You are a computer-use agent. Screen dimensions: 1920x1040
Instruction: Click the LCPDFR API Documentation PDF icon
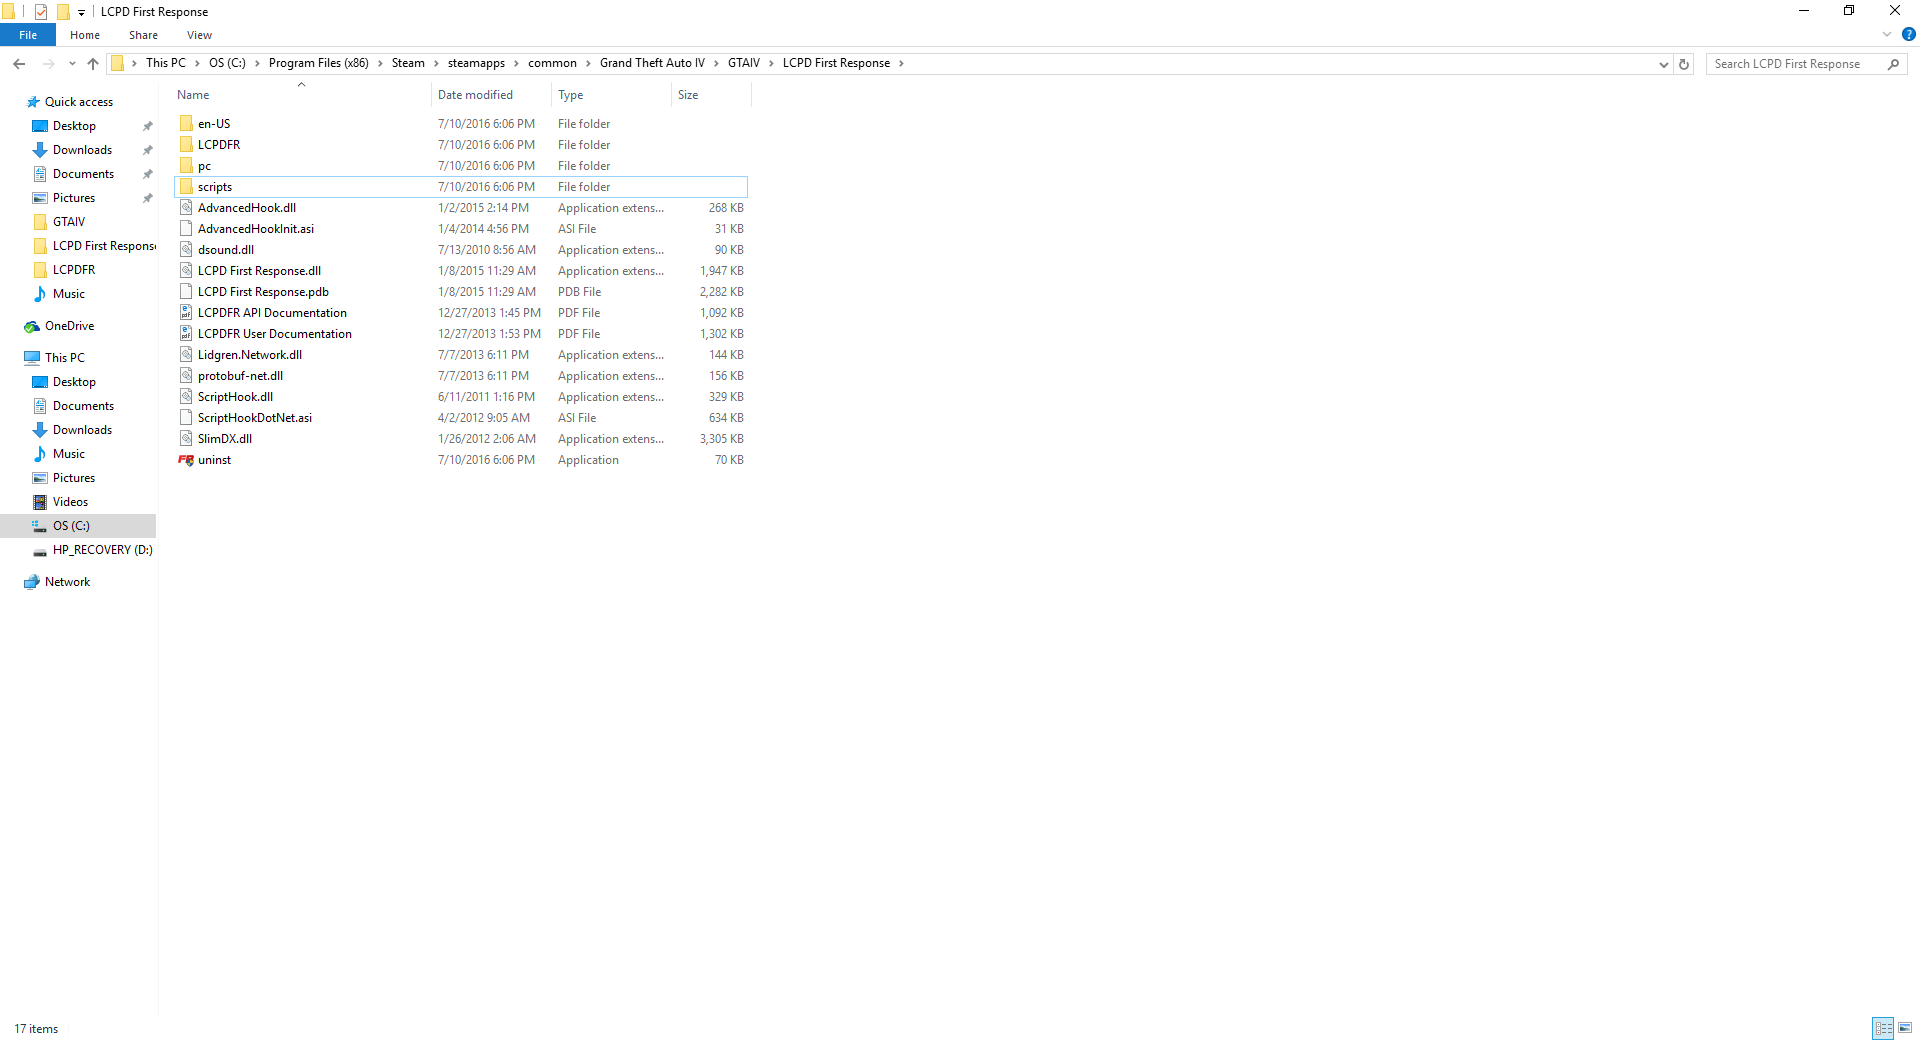coord(186,313)
